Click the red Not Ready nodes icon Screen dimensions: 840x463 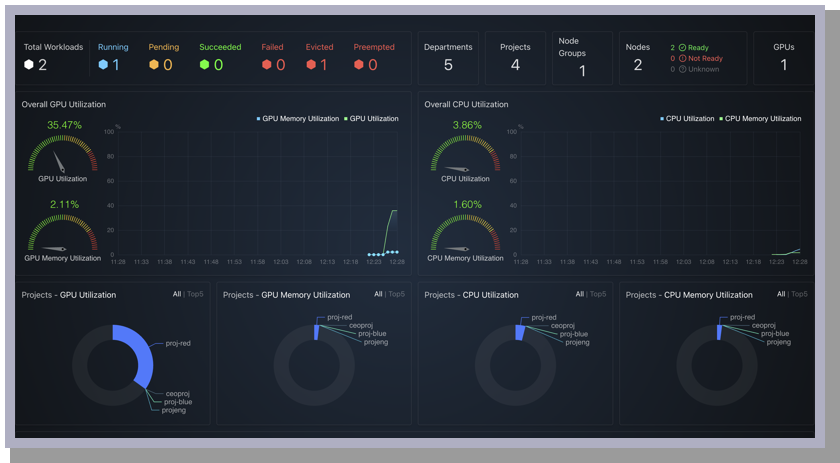tap(682, 58)
